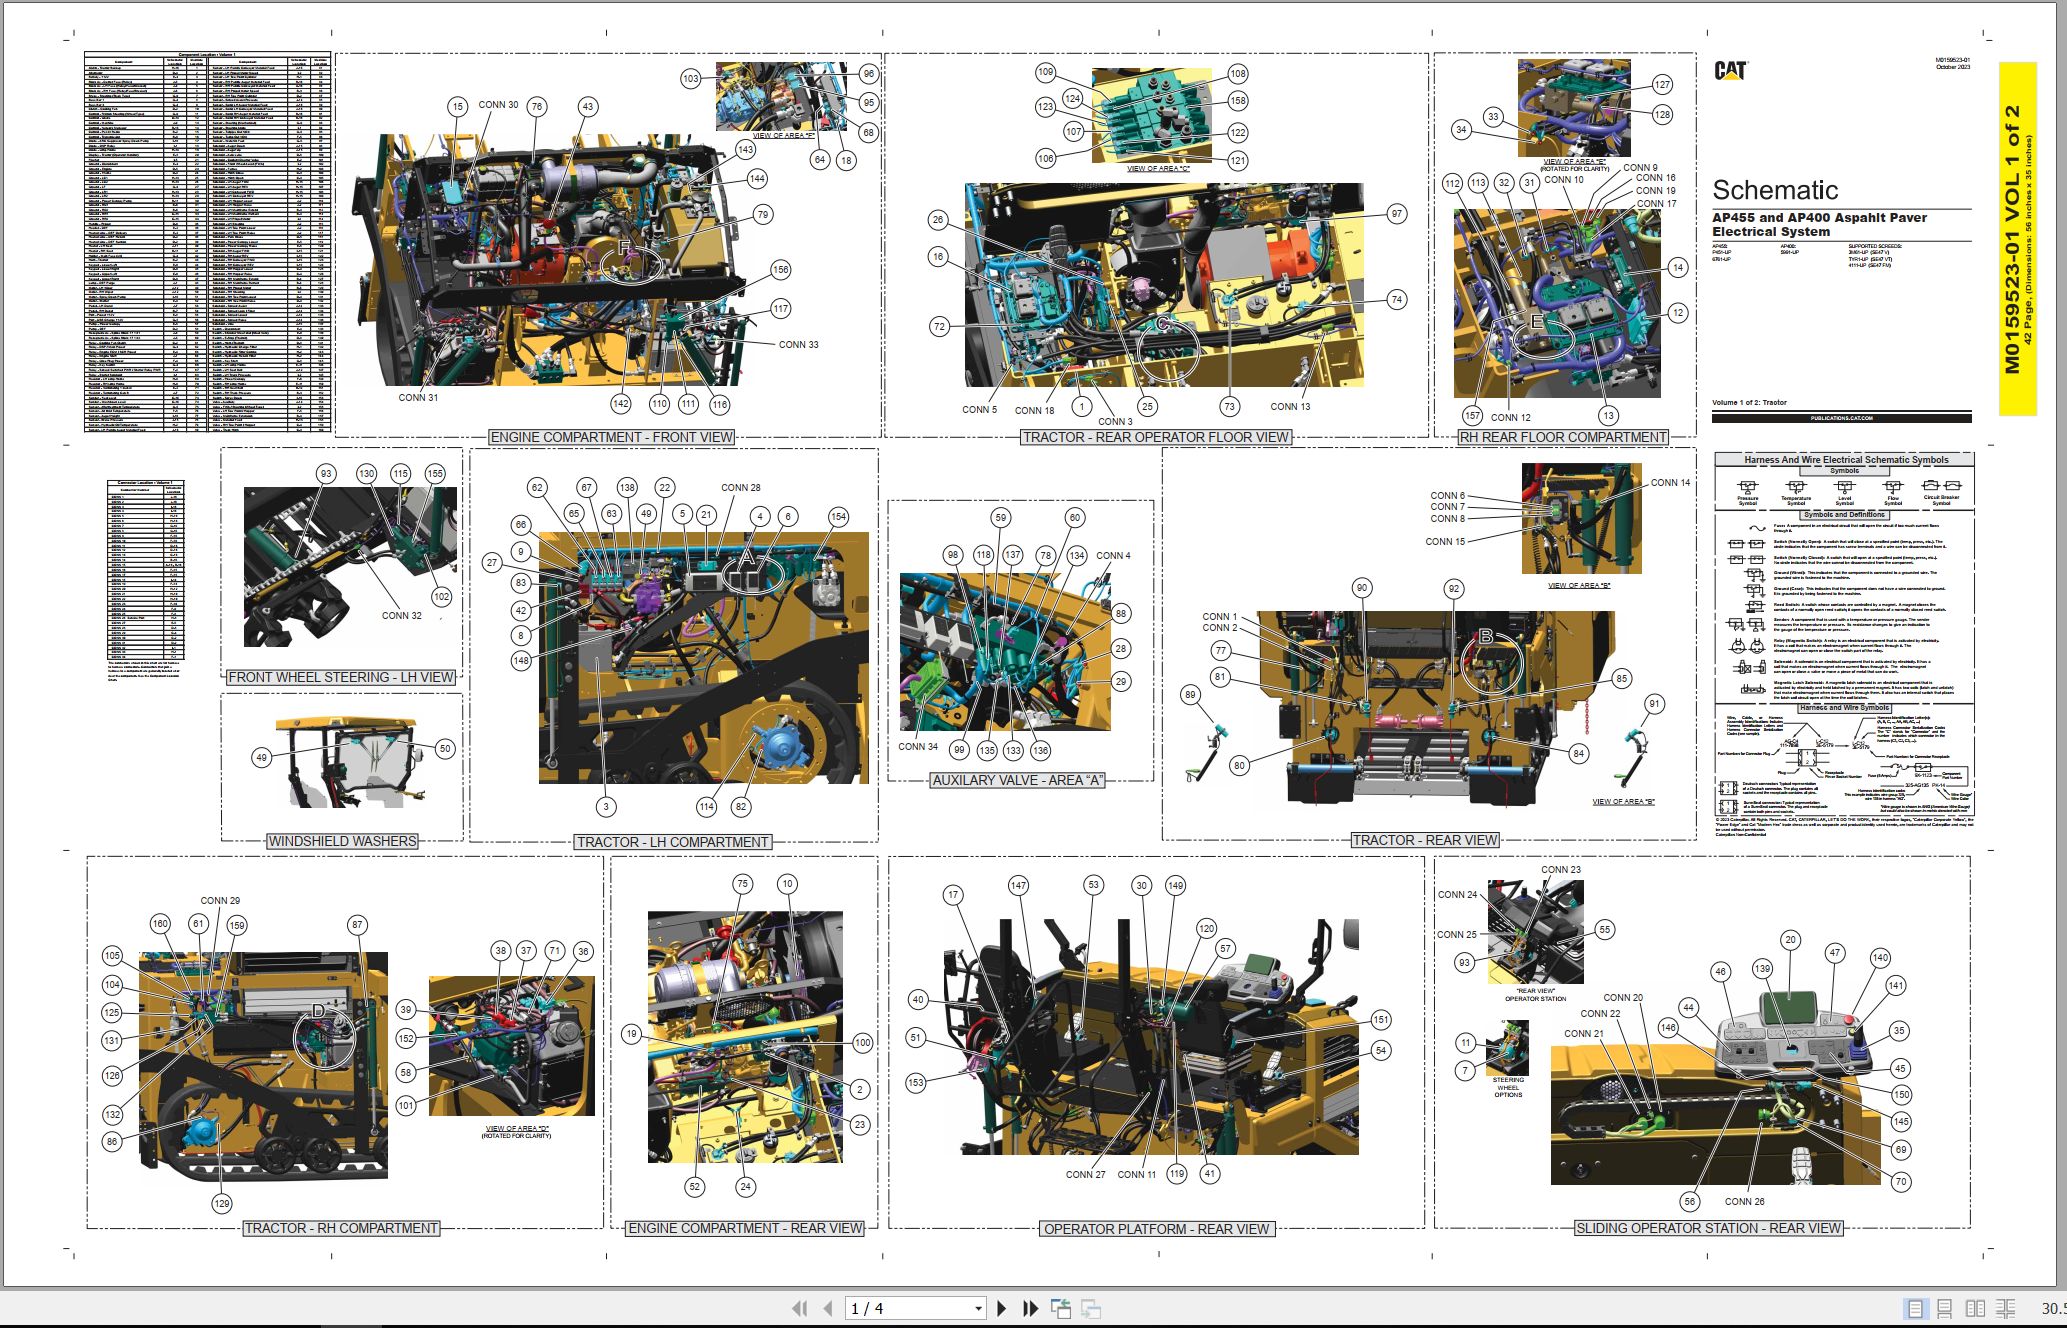Select facing pages view mode
The height and width of the screenshot is (1328, 2067).
[1975, 1308]
